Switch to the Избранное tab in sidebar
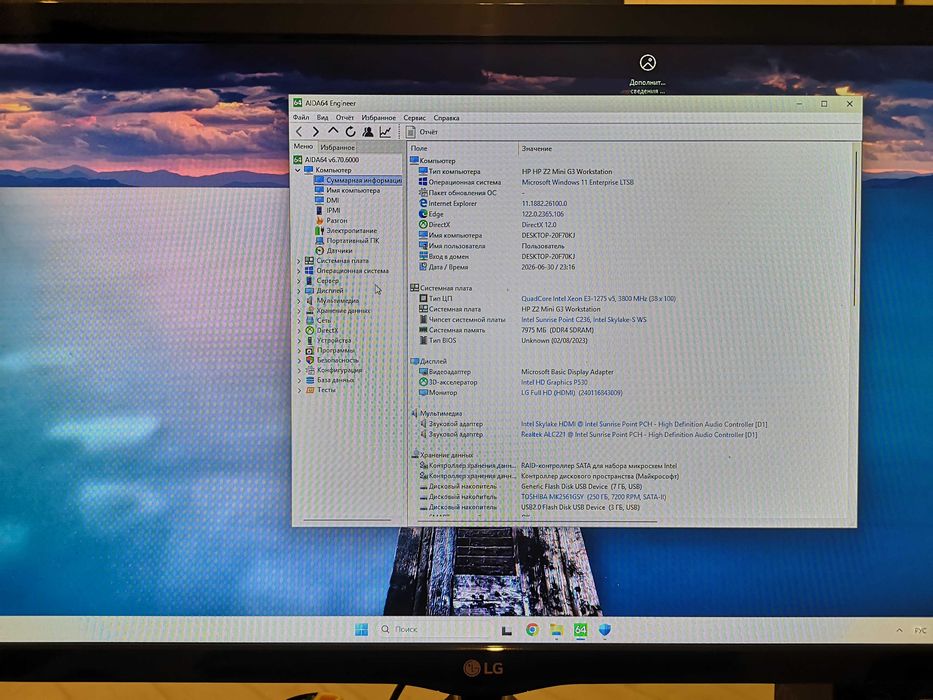933x700 pixels. tap(337, 147)
